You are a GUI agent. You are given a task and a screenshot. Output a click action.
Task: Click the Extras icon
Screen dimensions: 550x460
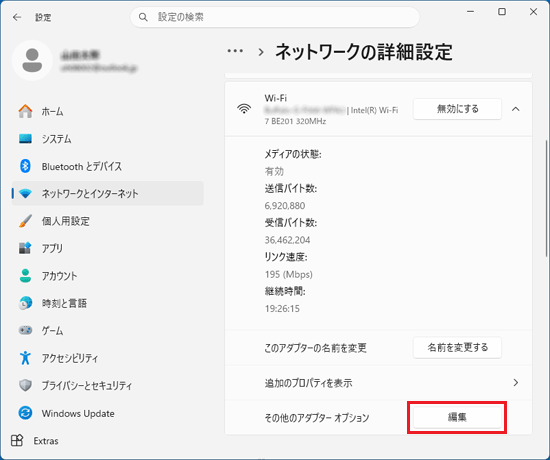(x=17, y=440)
